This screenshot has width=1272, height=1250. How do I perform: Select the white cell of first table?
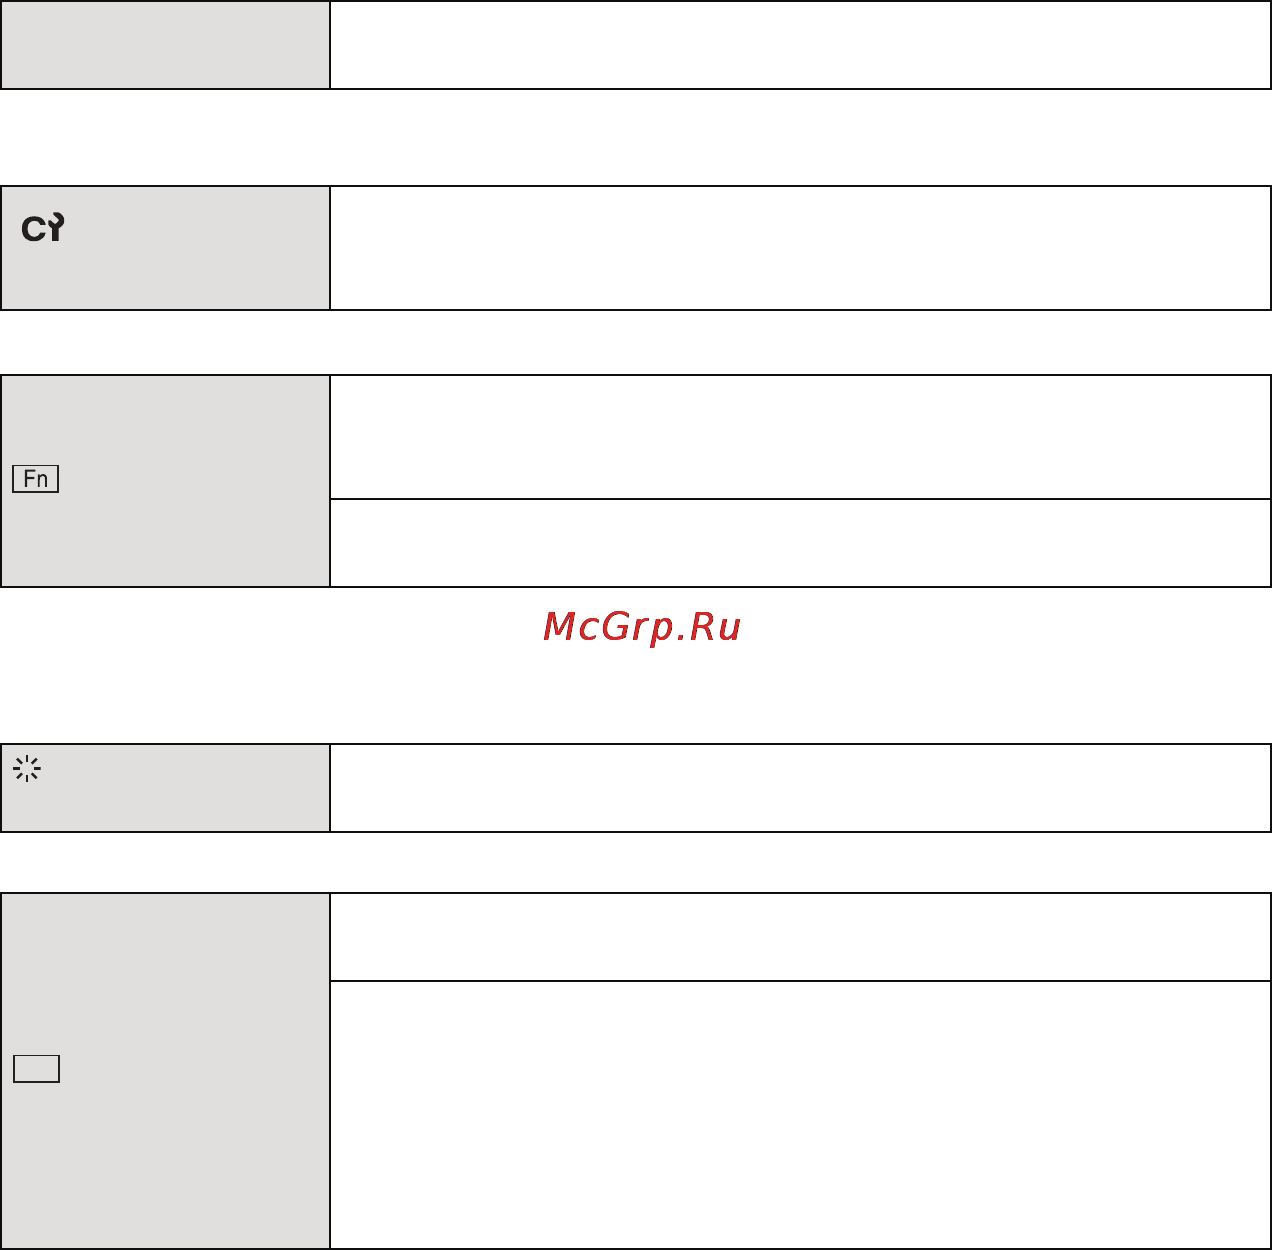tap(800, 44)
